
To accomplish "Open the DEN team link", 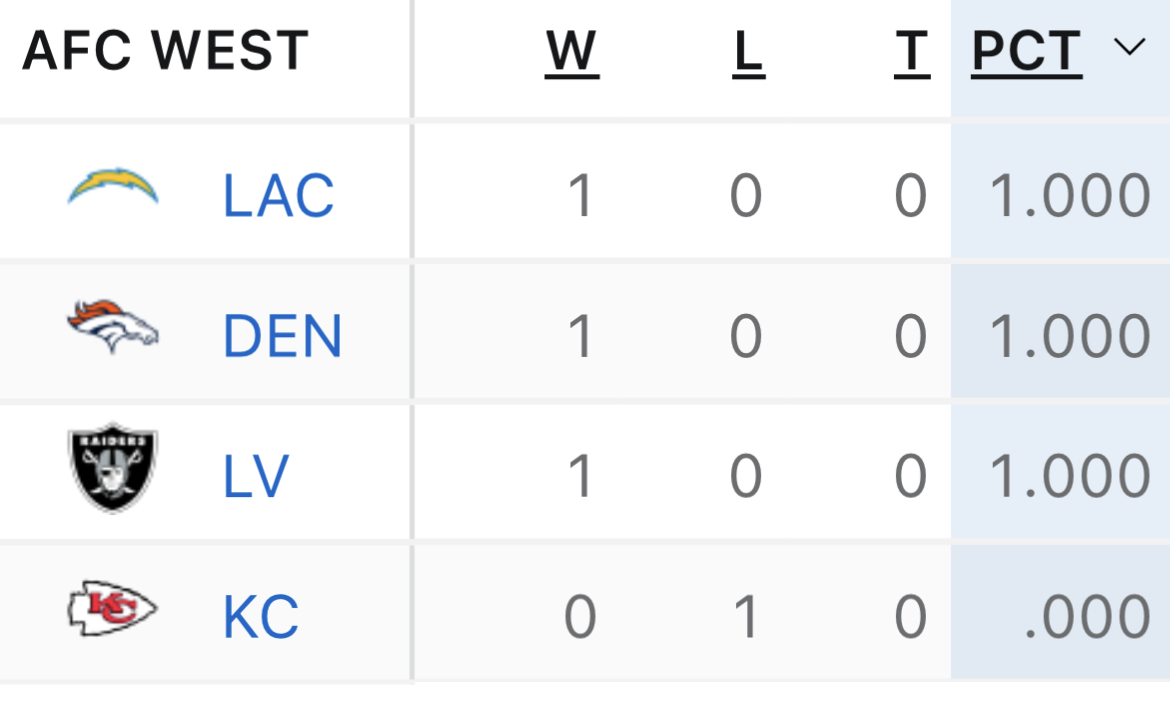I will click(x=283, y=336).
